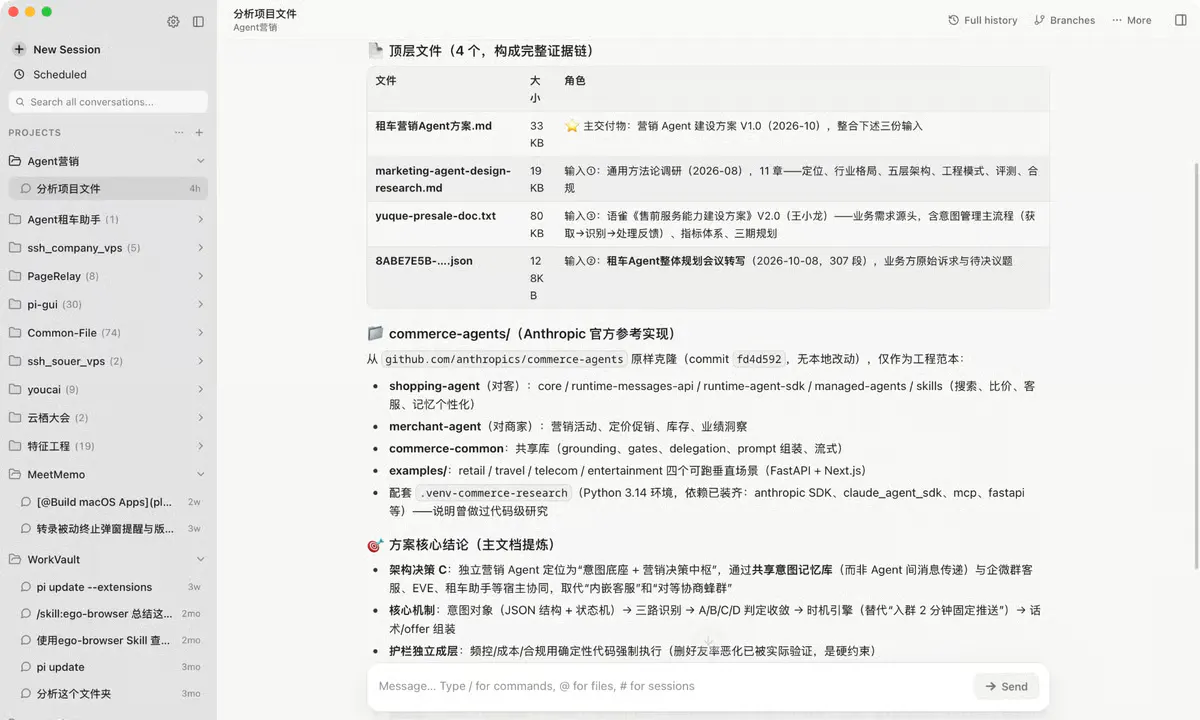The height and width of the screenshot is (720, 1200).
Task: Click the Agent营销 folder icon
Action: (x=15, y=161)
